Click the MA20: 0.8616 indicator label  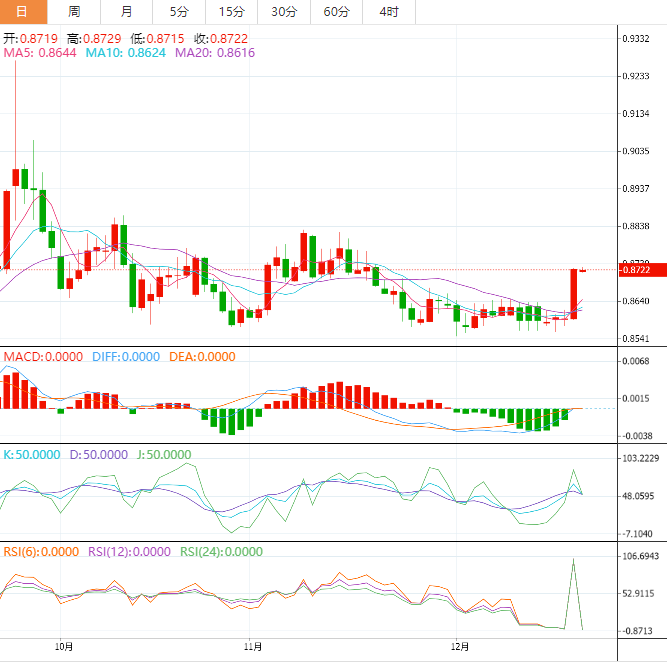coord(215,53)
